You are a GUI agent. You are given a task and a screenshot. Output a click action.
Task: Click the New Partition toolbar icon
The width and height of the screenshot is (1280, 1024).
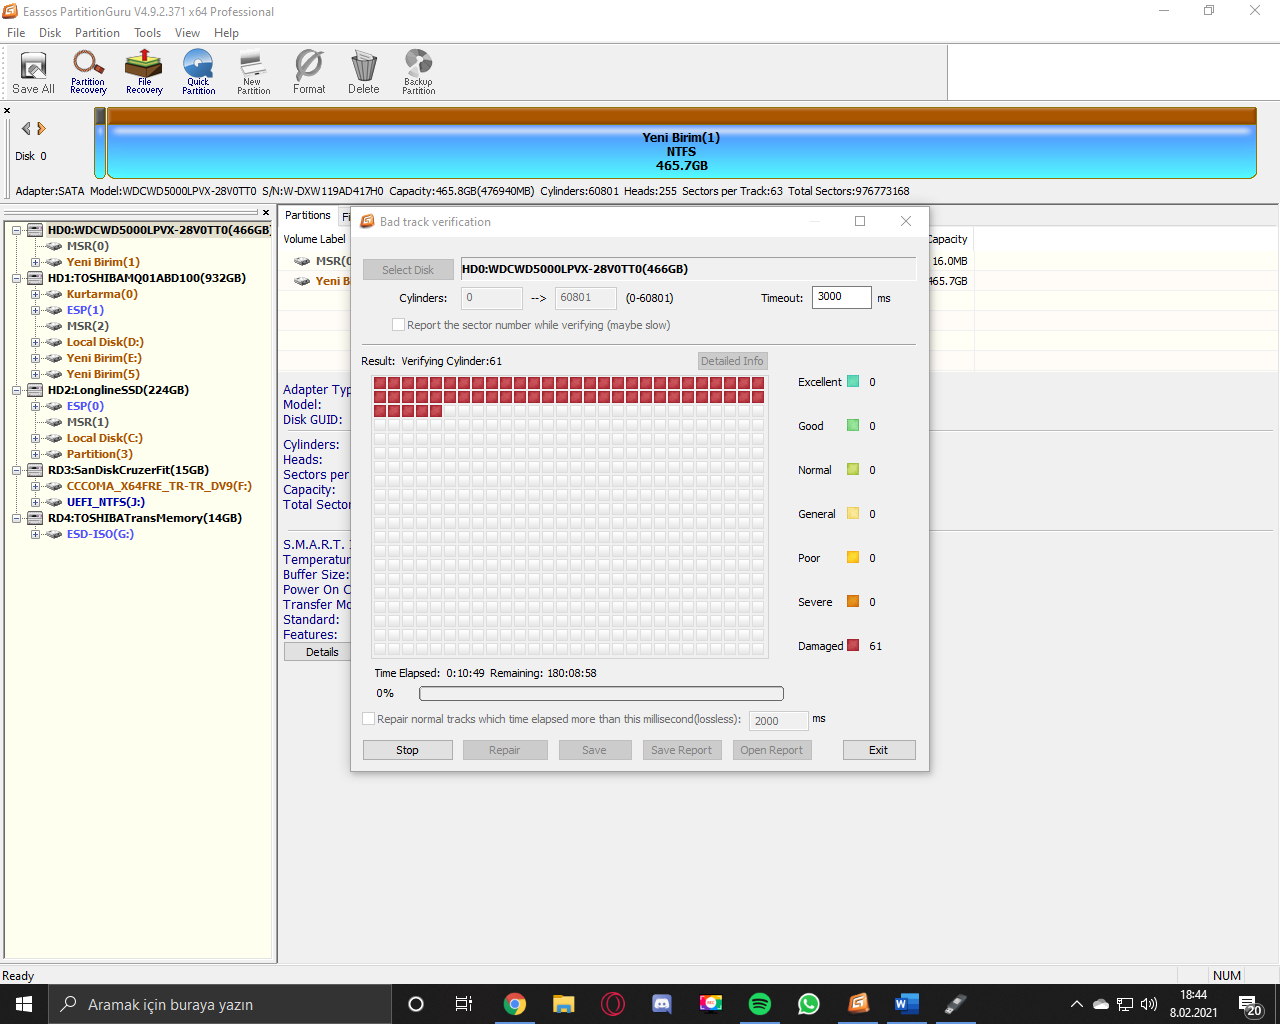click(x=253, y=72)
